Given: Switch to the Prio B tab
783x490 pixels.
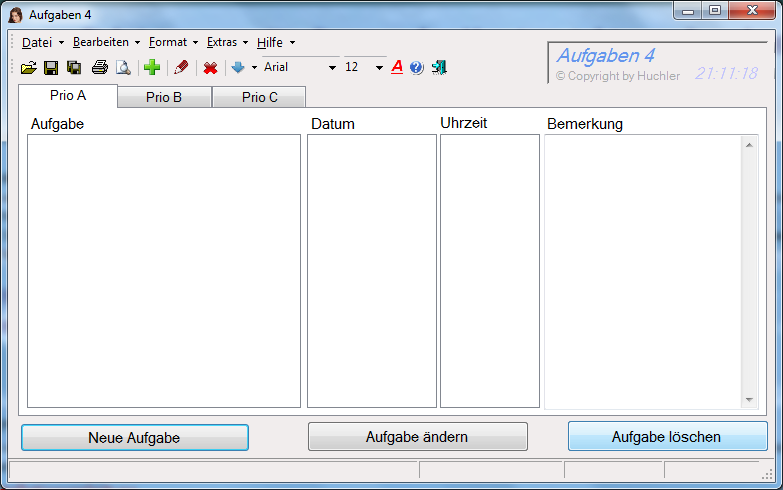Looking at the screenshot, I should point(164,97).
